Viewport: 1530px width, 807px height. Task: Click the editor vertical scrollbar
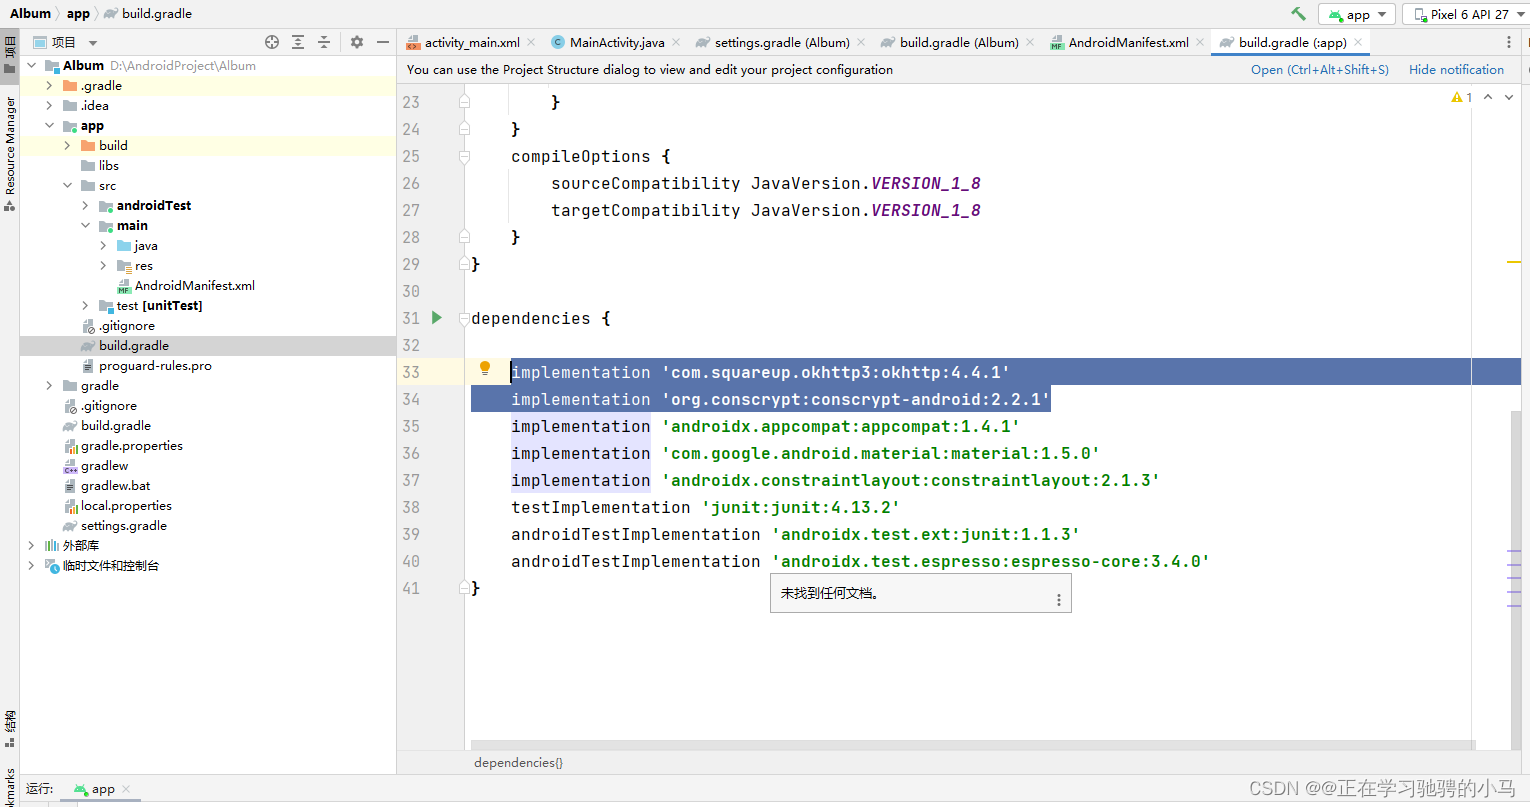(1515, 580)
